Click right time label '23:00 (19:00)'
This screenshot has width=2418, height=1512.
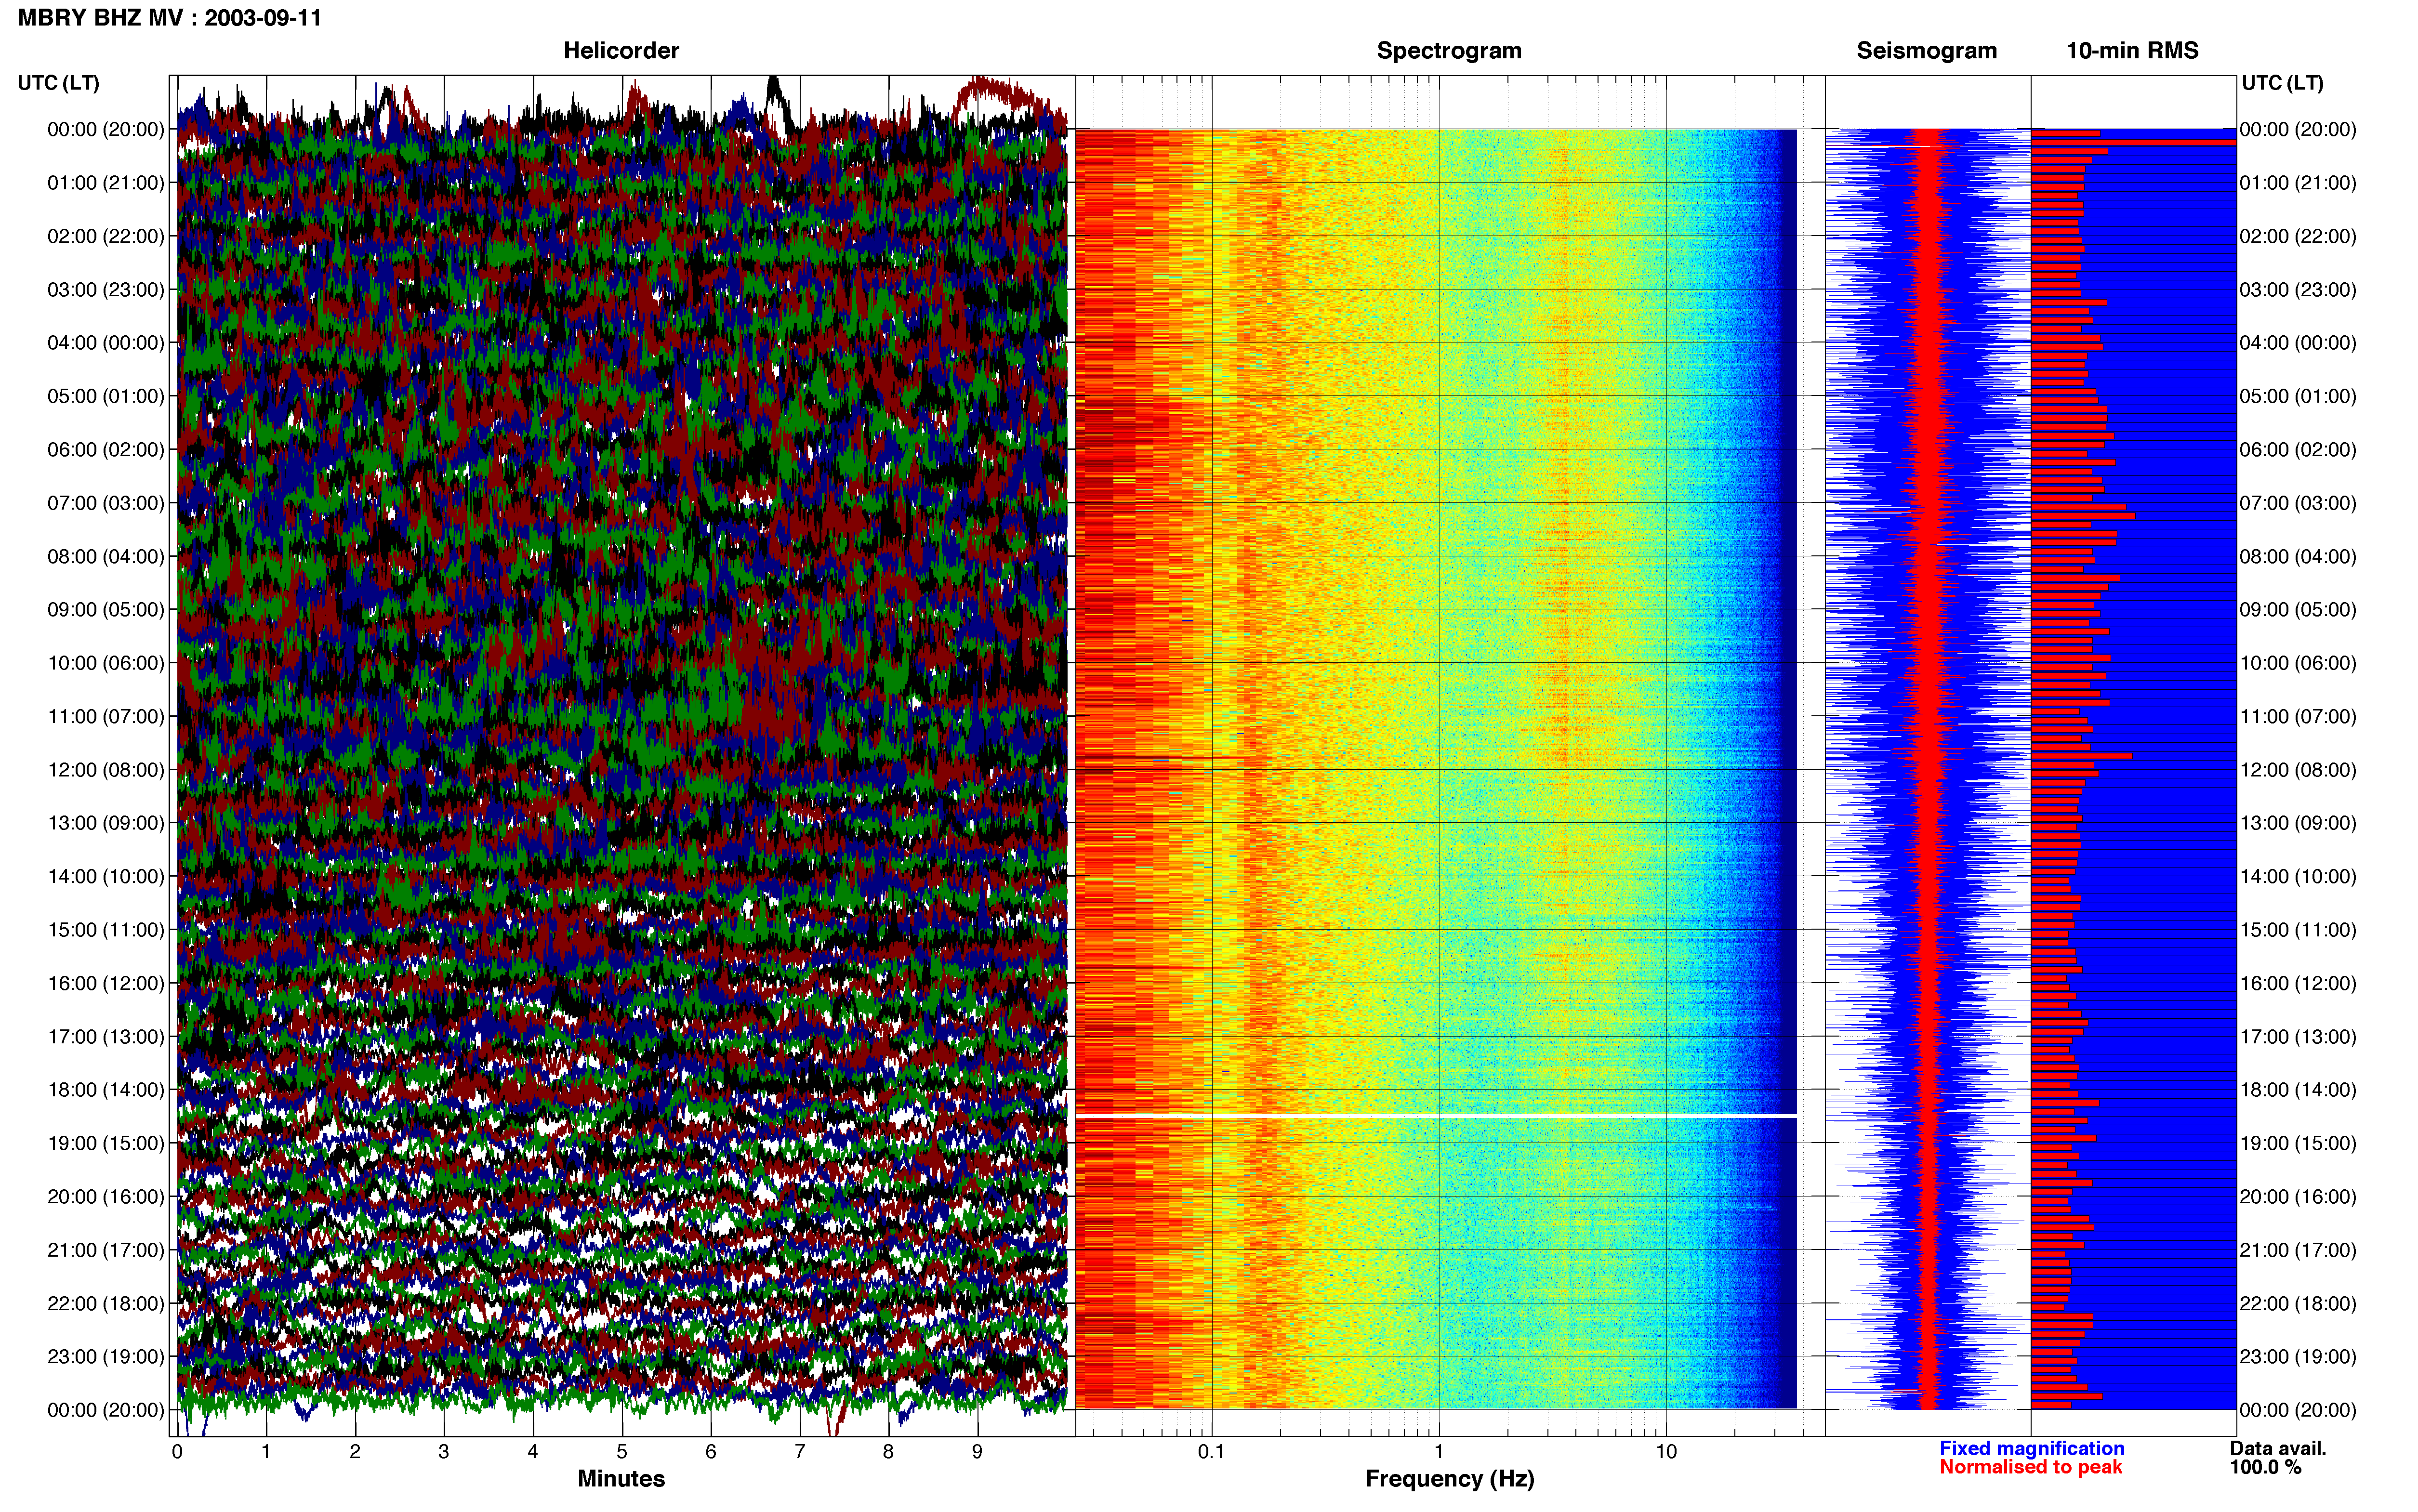(2298, 1357)
